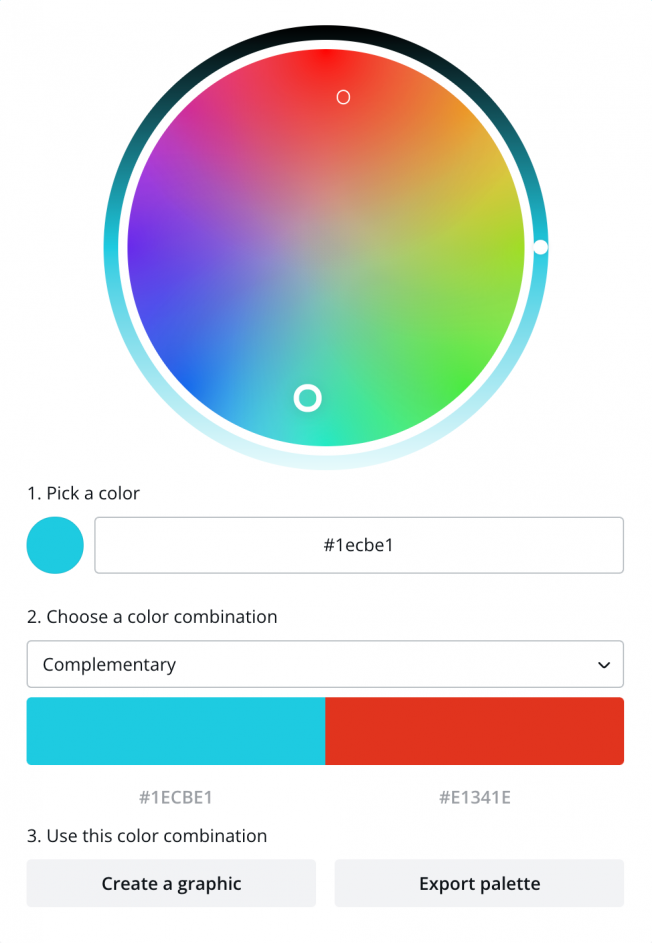652x943 pixels.
Task: Click the white brightness handle on outer ring
Action: (540, 247)
